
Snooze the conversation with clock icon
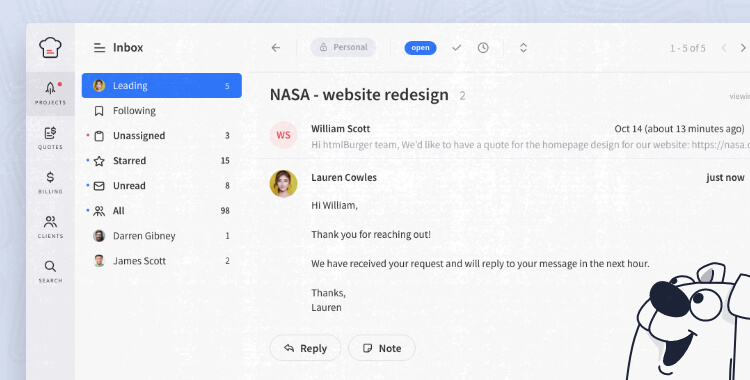click(483, 47)
